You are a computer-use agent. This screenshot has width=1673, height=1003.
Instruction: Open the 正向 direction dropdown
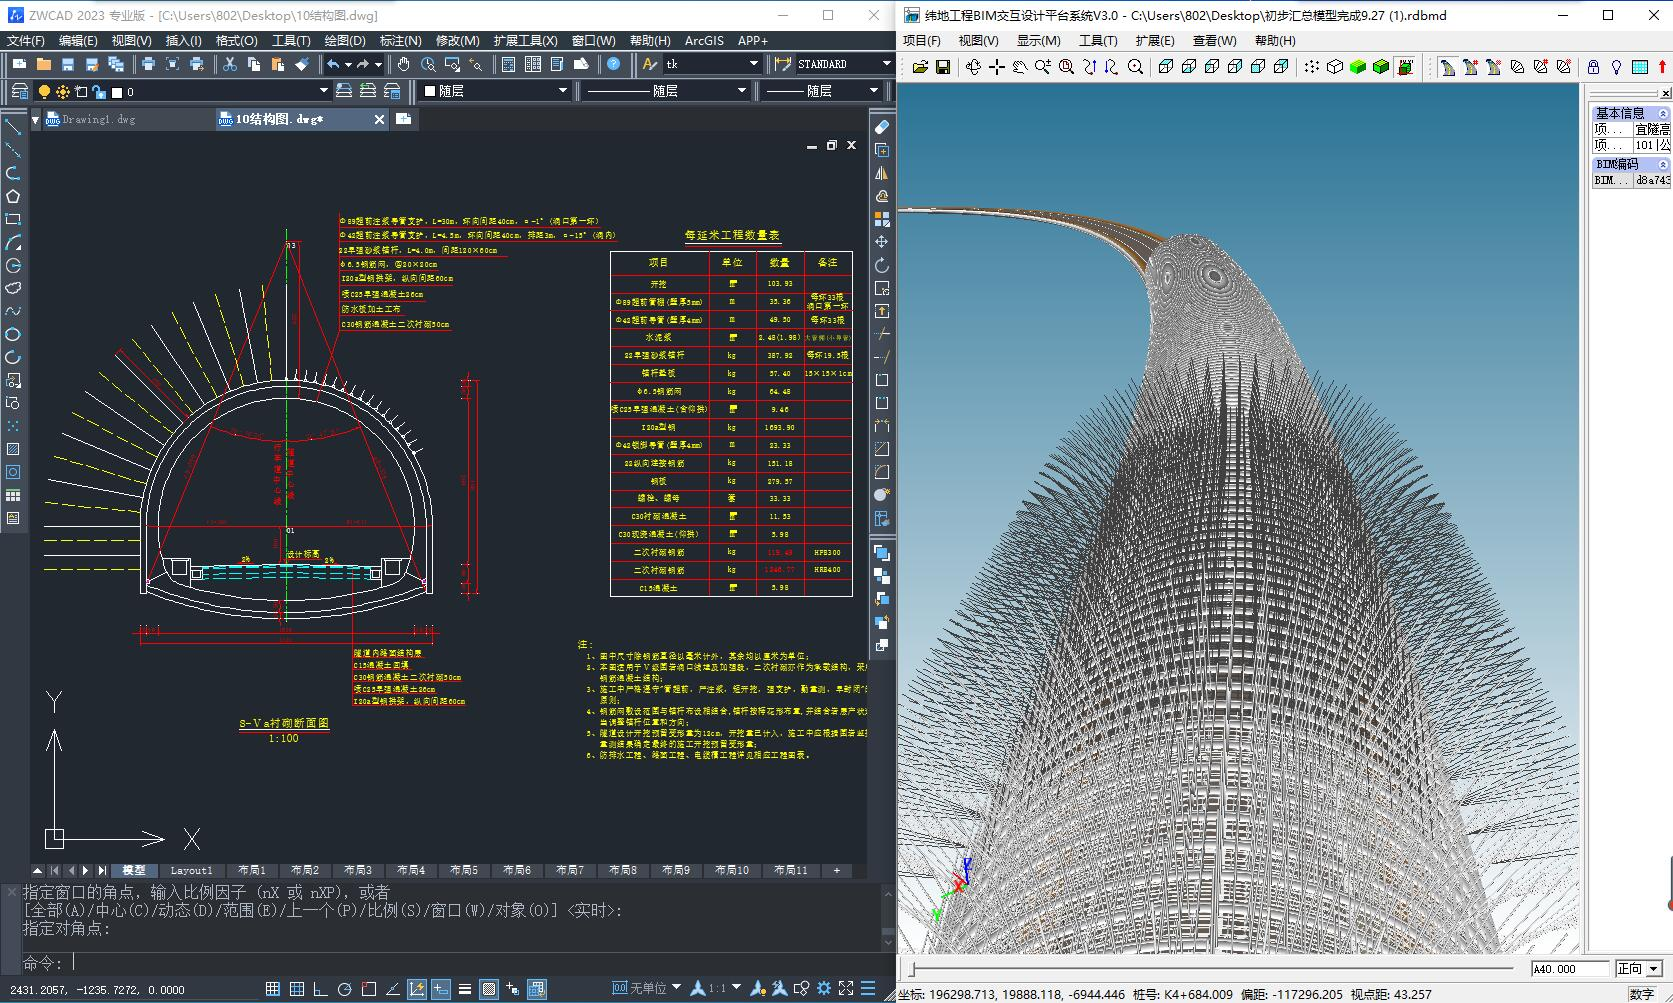tap(1654, 968)
